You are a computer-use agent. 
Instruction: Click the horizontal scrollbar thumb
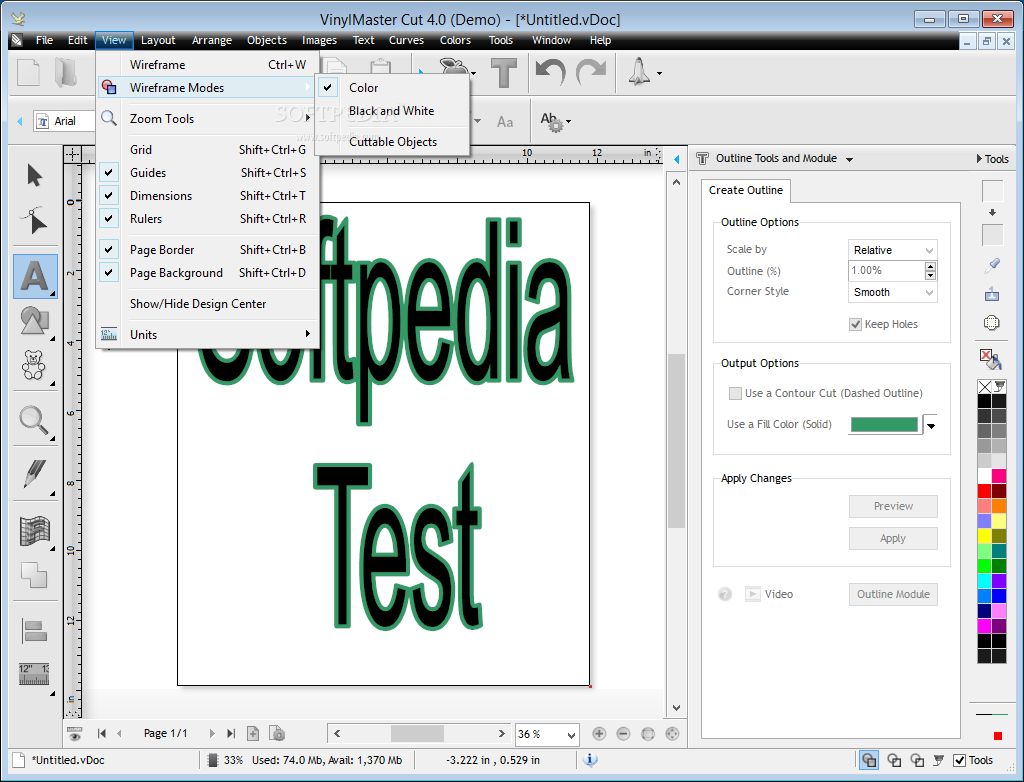417,734
